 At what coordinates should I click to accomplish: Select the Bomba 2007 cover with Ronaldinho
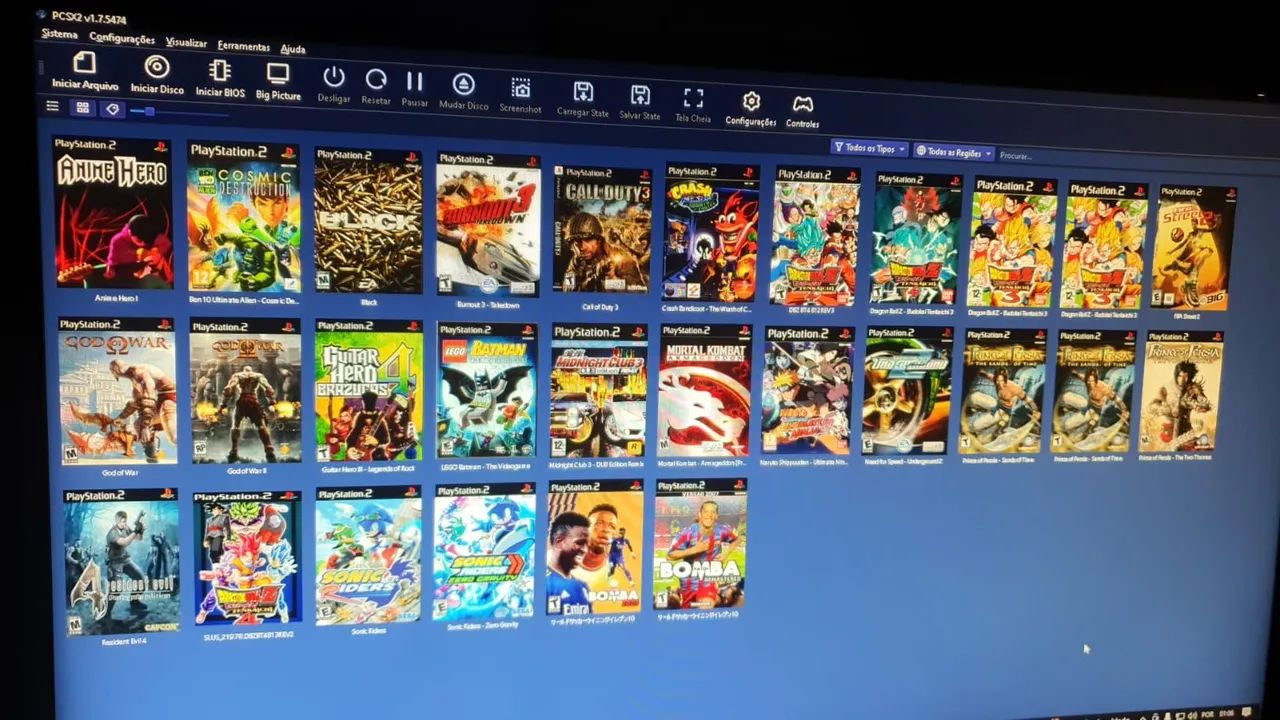coord(700,545)
